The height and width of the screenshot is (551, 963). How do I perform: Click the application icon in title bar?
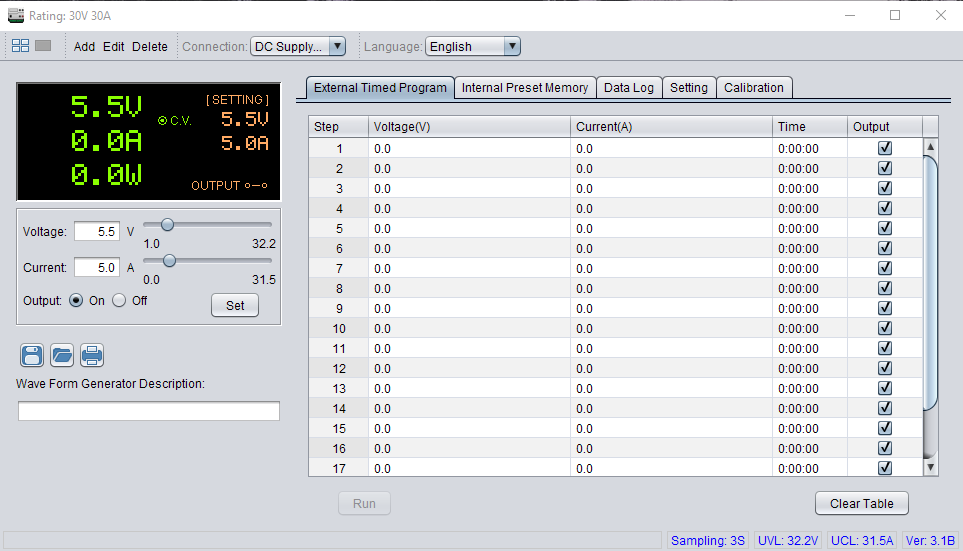(16, 15)
